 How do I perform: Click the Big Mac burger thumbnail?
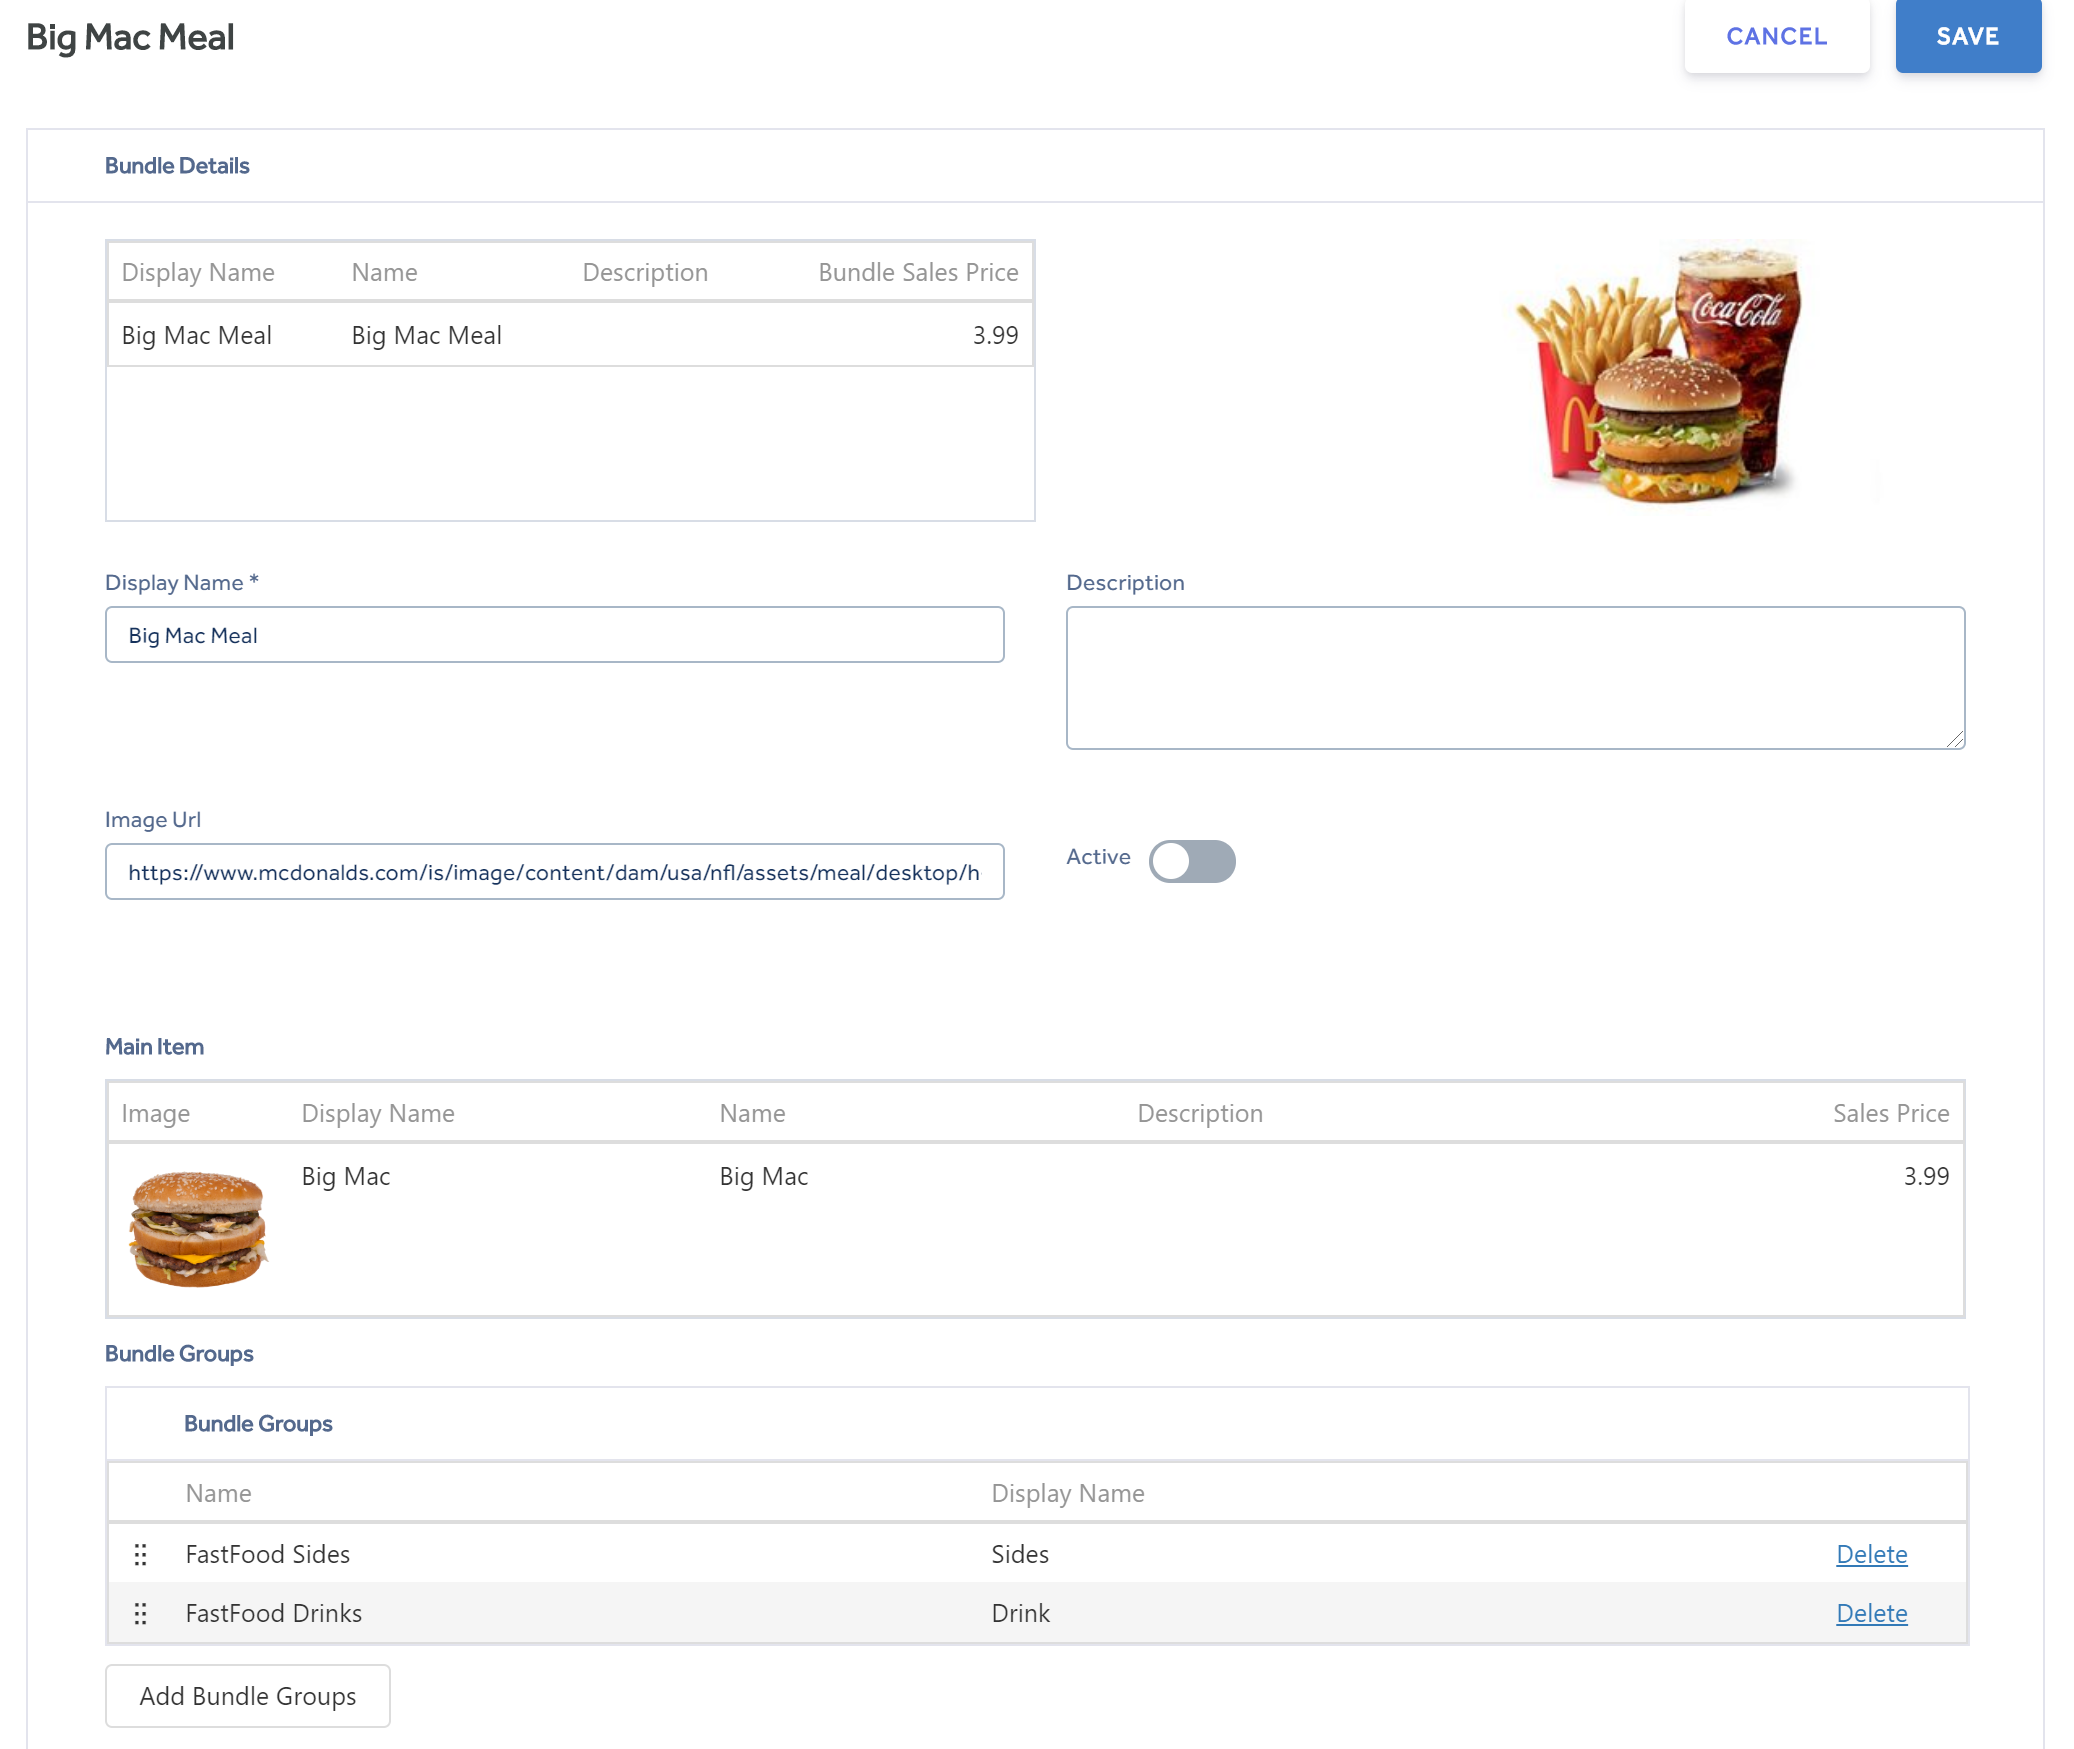198,1229
